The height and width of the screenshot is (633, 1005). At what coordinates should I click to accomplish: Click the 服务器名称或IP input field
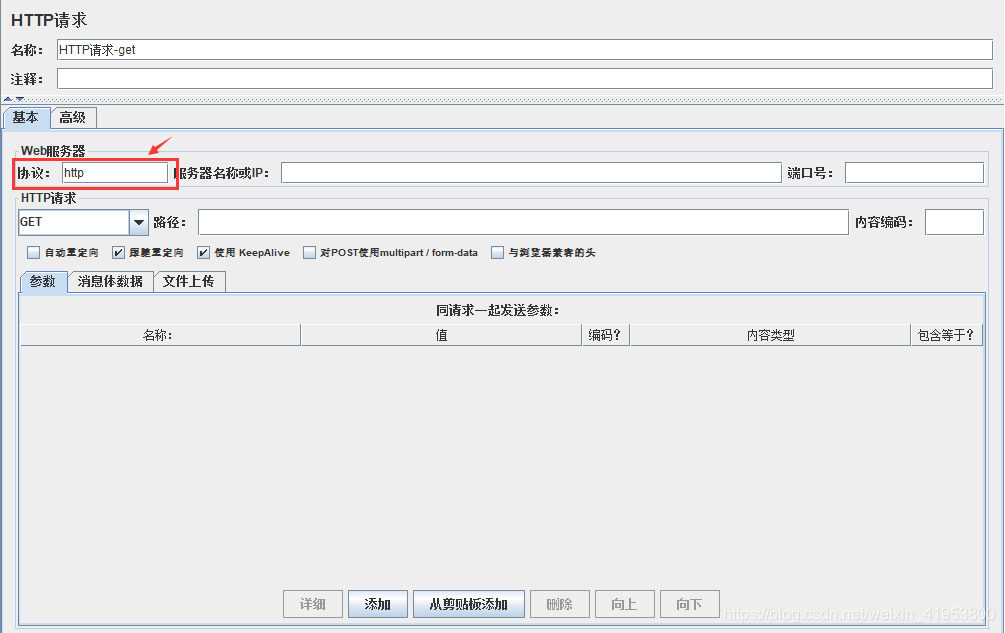(531, 173)
